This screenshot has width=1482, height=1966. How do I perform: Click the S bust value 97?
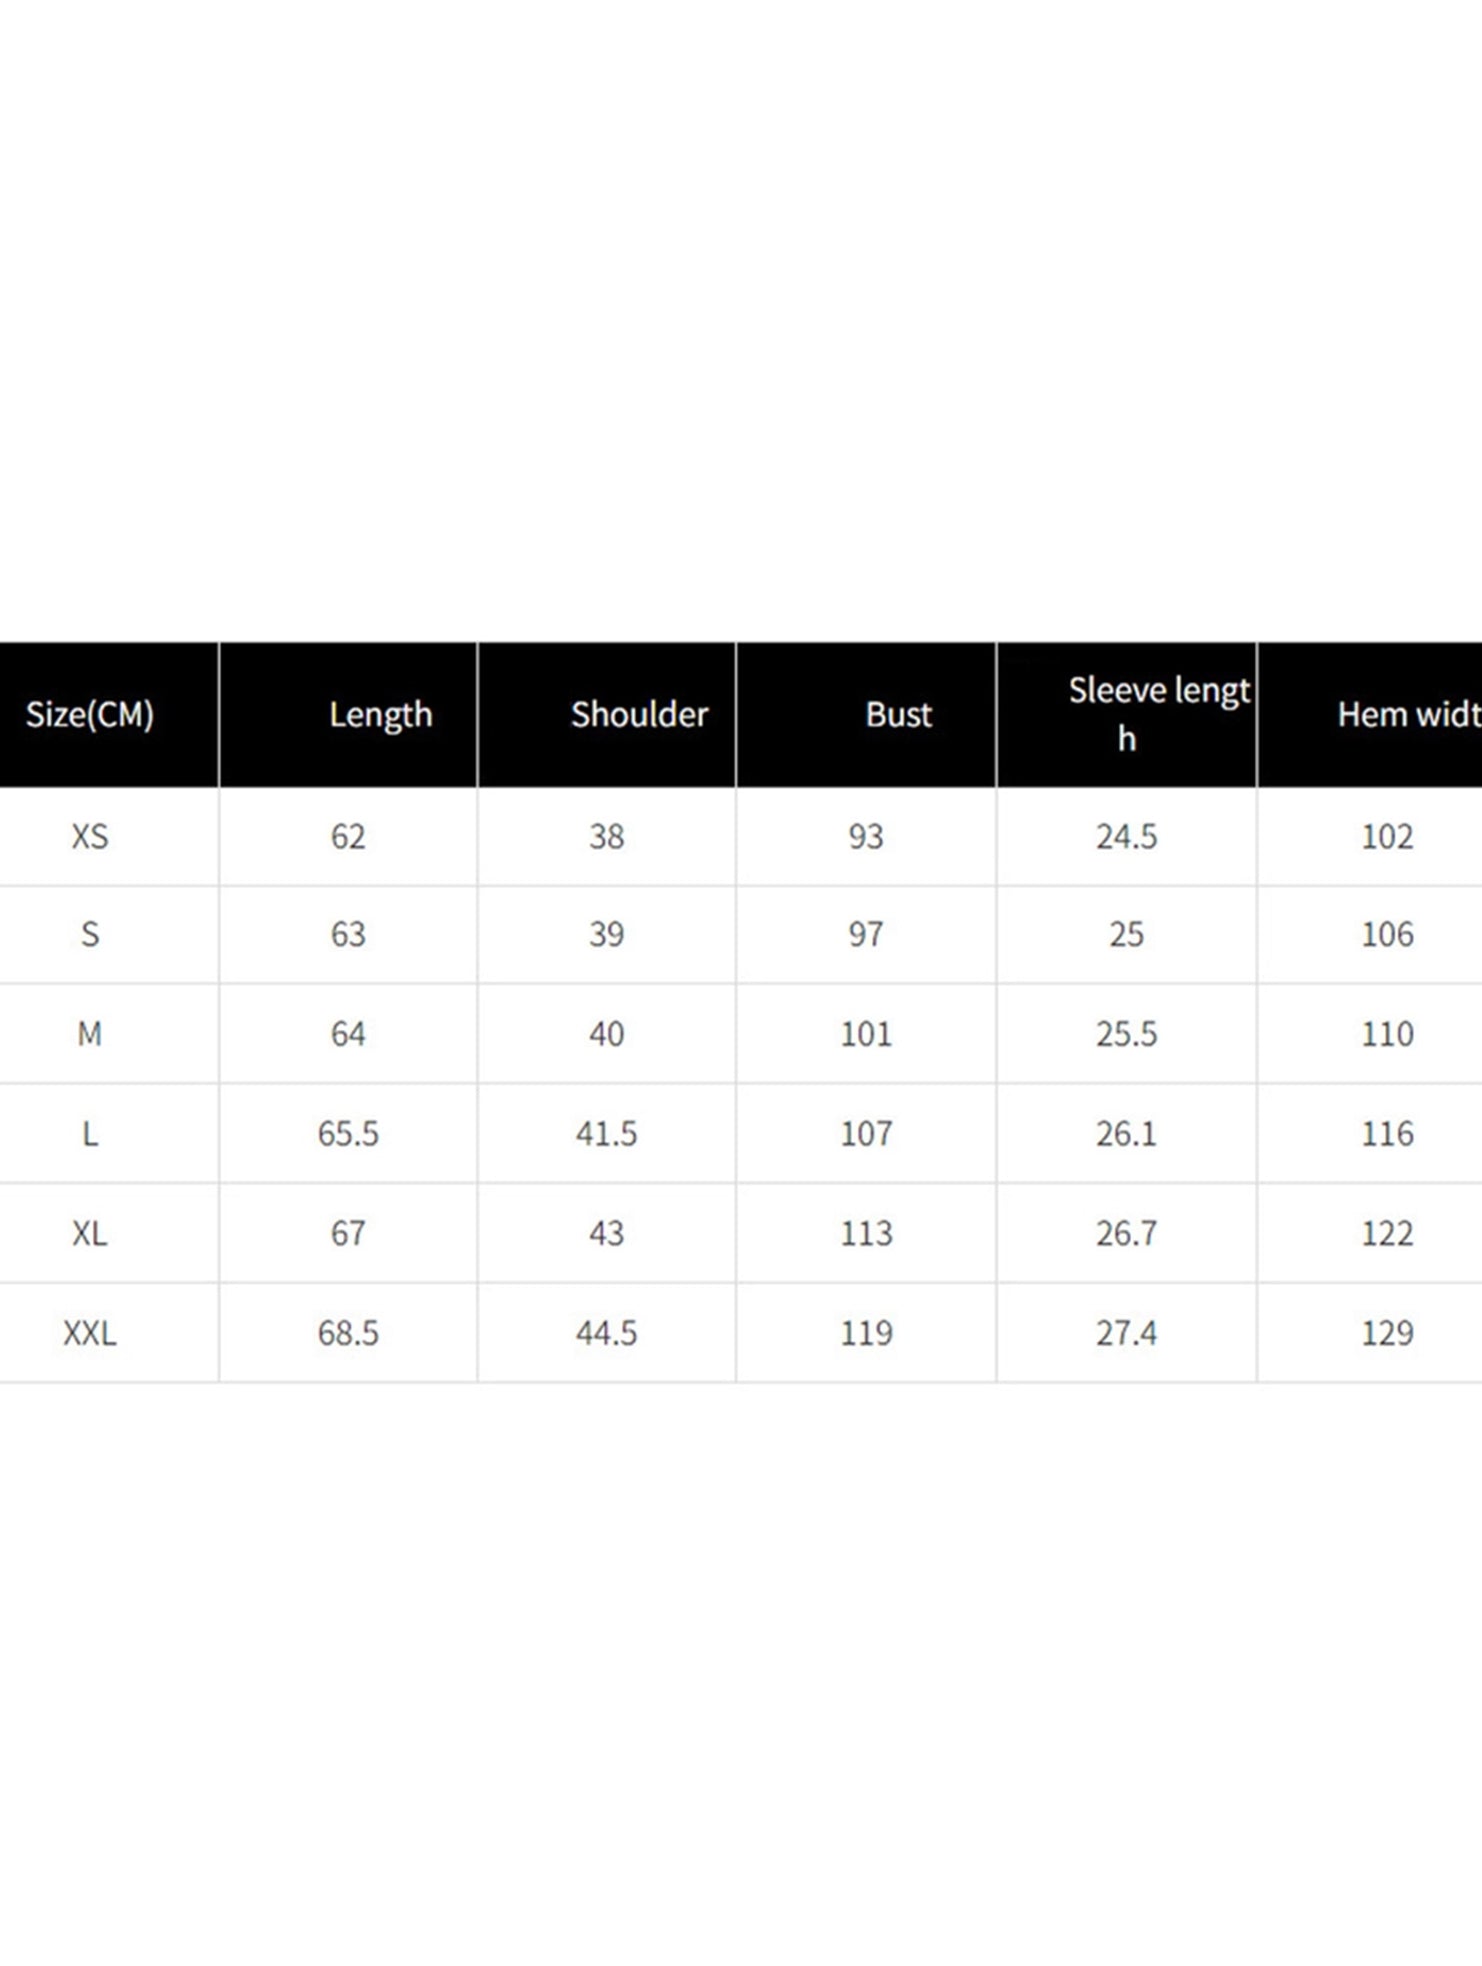(x=866, y=934)
